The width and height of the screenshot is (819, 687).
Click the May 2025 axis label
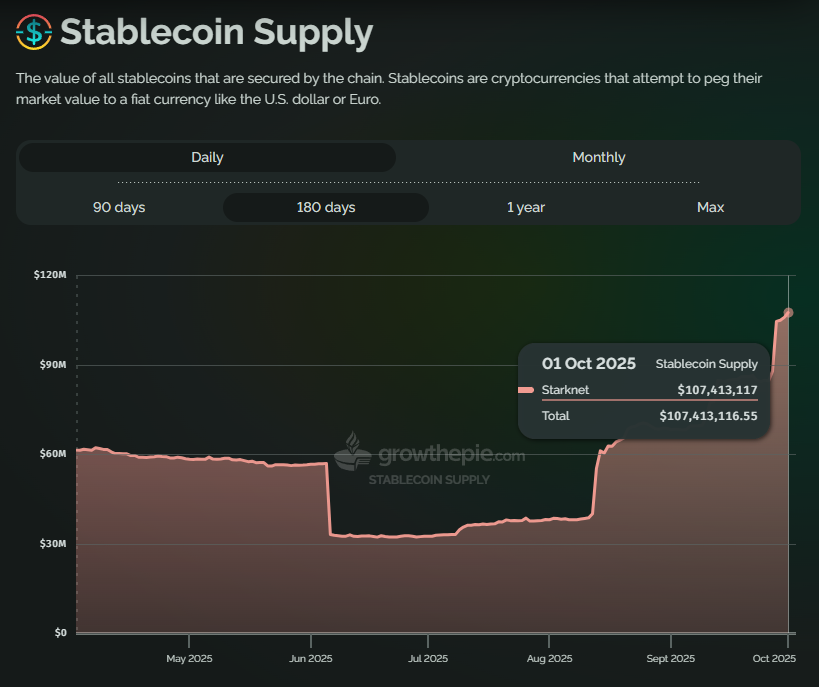[x=189, y=659]
